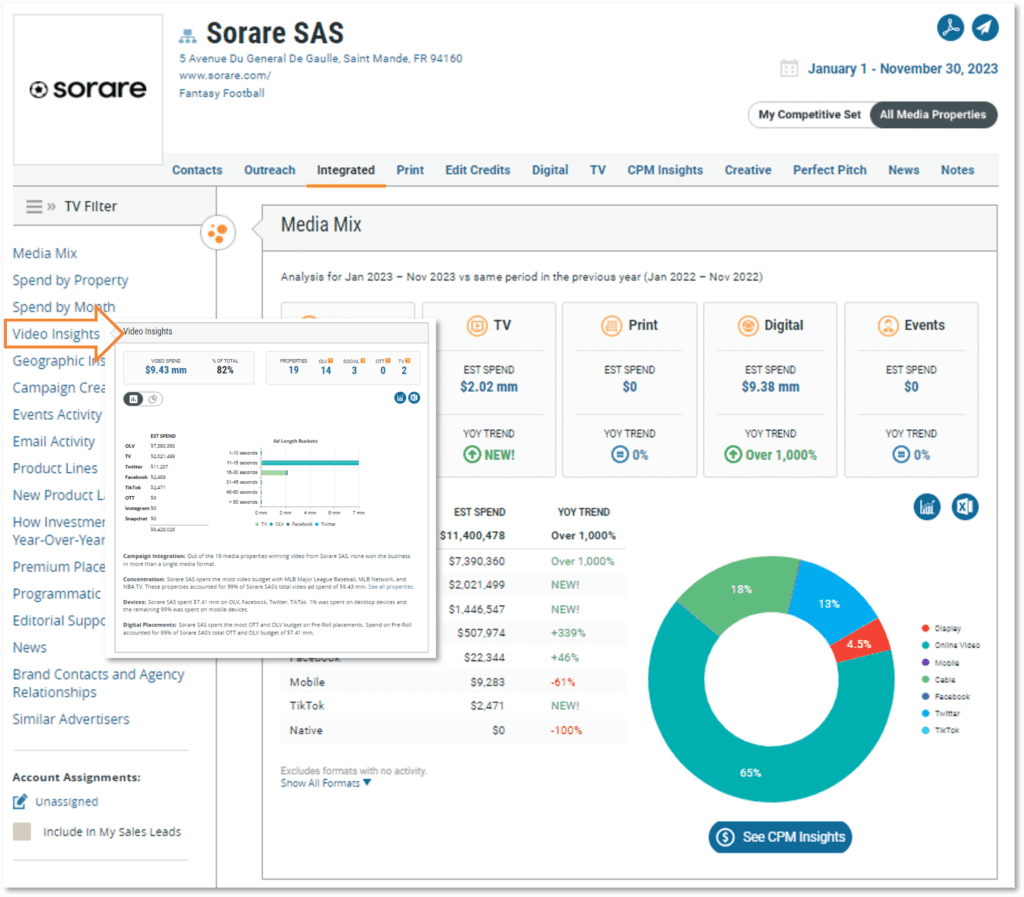
Task: Click the Online Video teal legend swatch
Action: [x=925, y=645]
